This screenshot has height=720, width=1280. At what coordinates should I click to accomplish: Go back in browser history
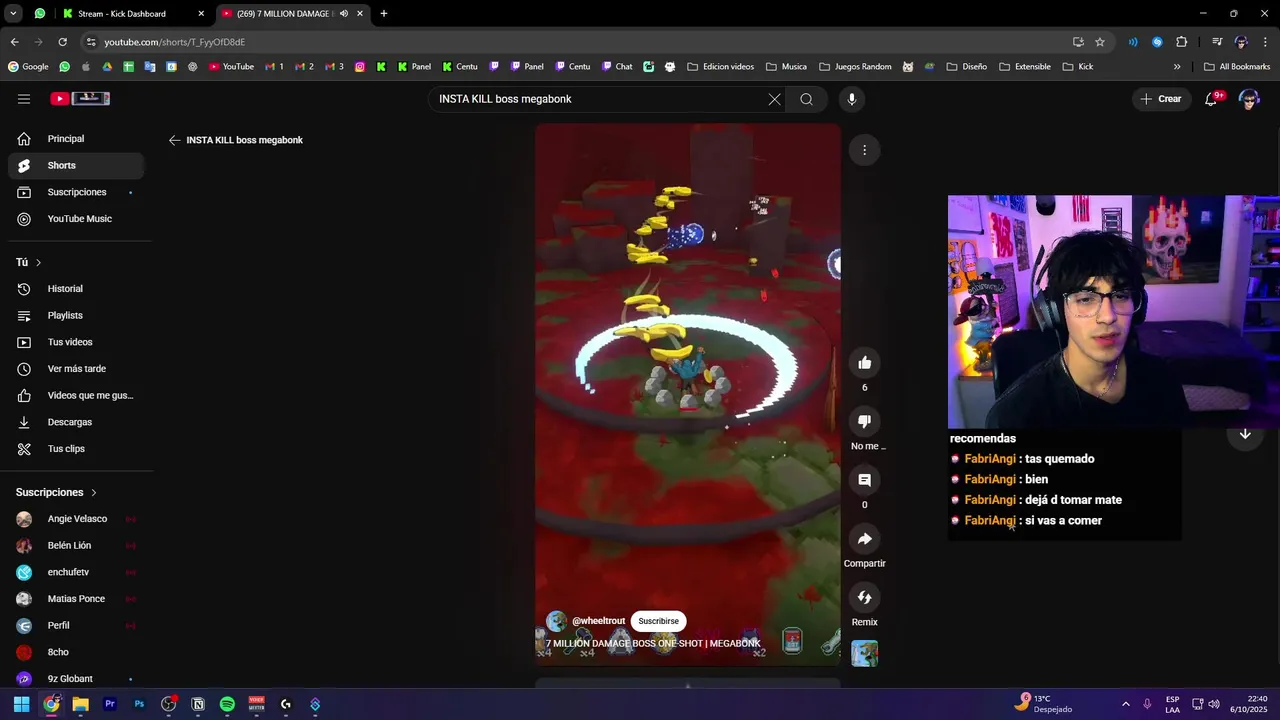click(x=15, y=42)
